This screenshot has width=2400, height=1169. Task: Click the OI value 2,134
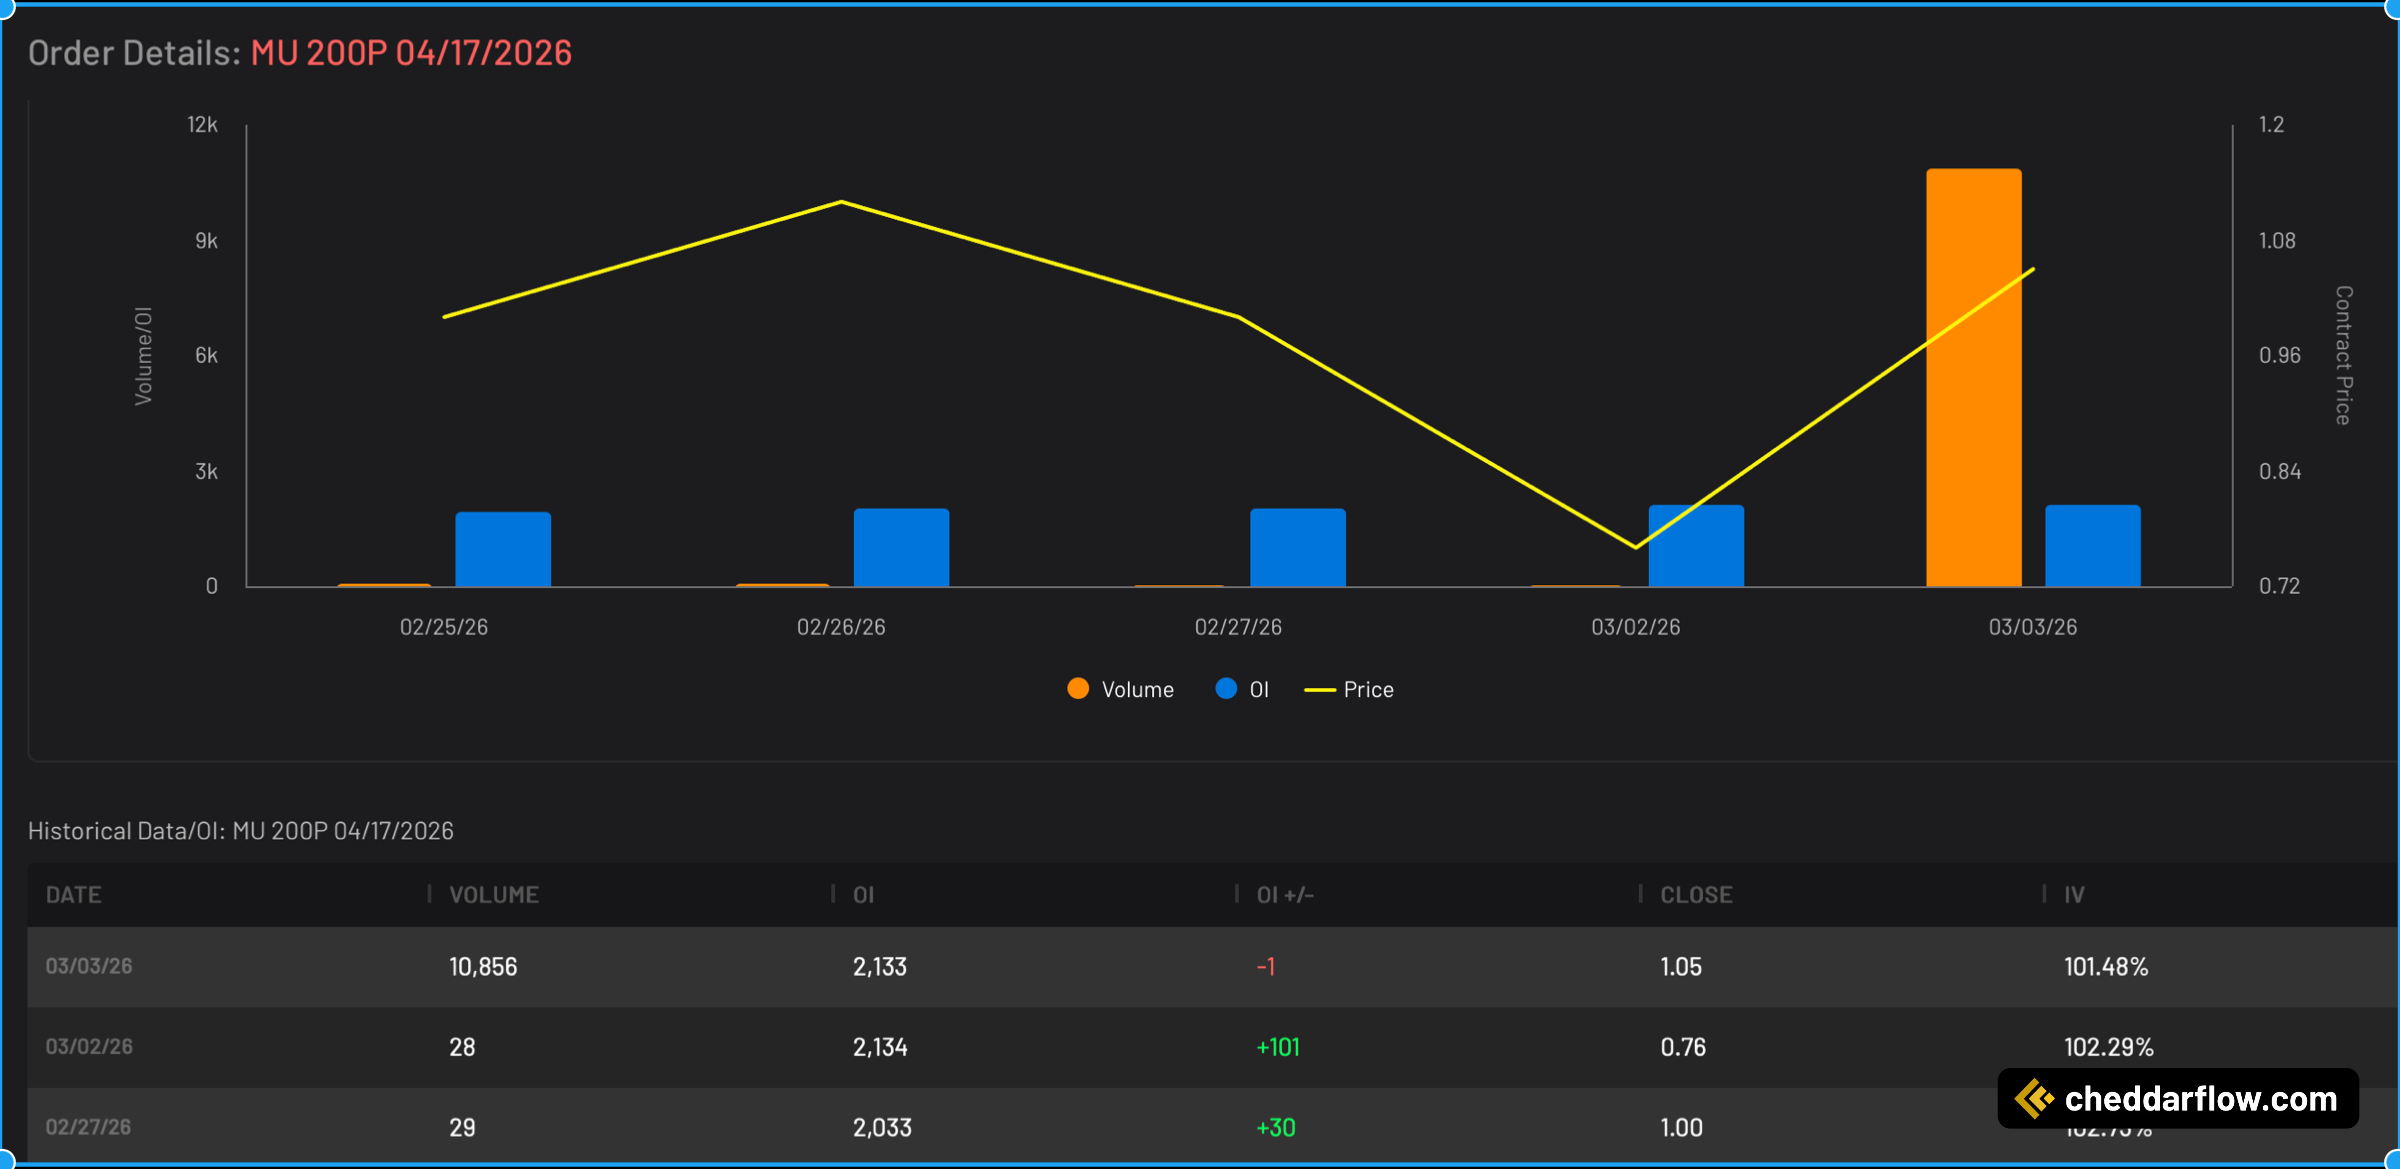880,1047
